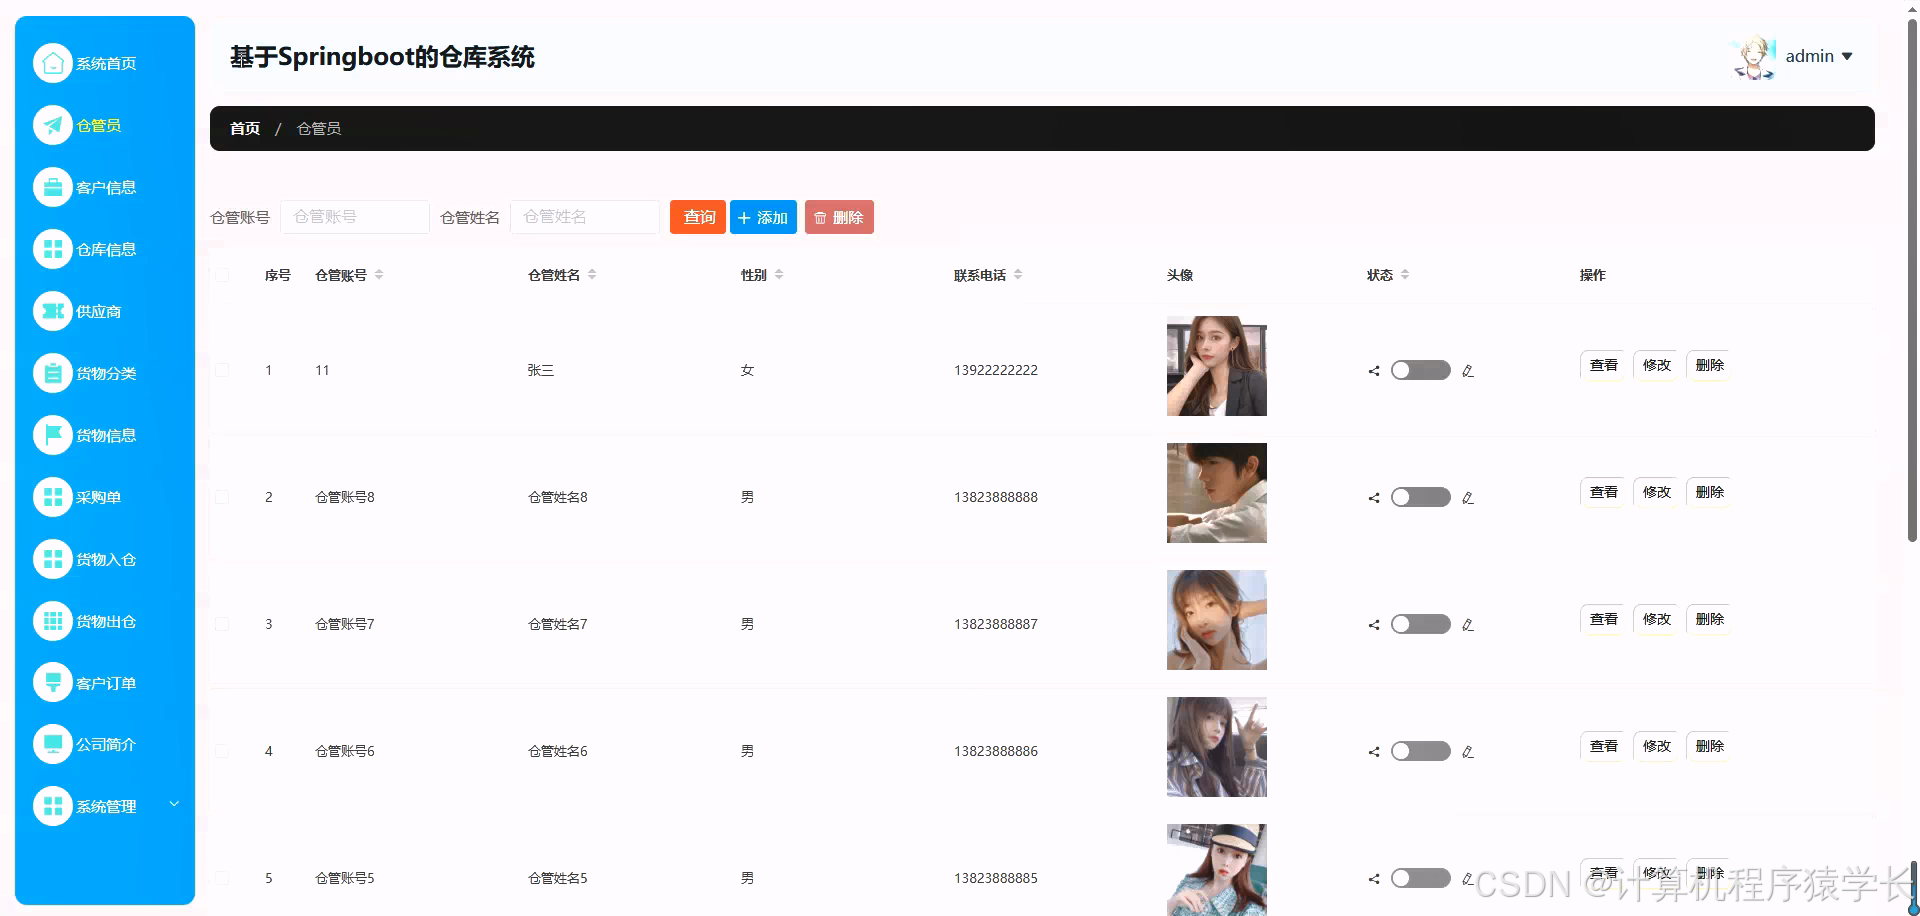
Task: Open the admin account dropdown
Action: pyautogui.click(x=1818, y=56)
